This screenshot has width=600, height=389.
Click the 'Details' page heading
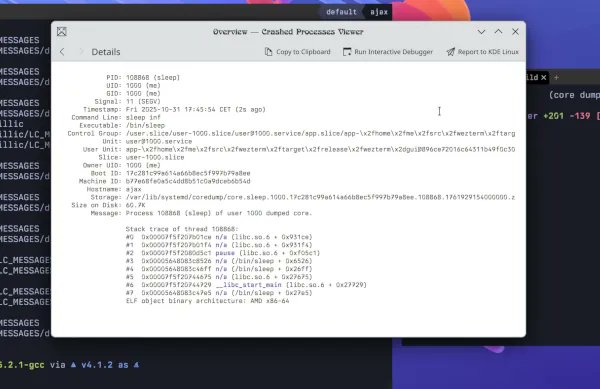(106, 52)
